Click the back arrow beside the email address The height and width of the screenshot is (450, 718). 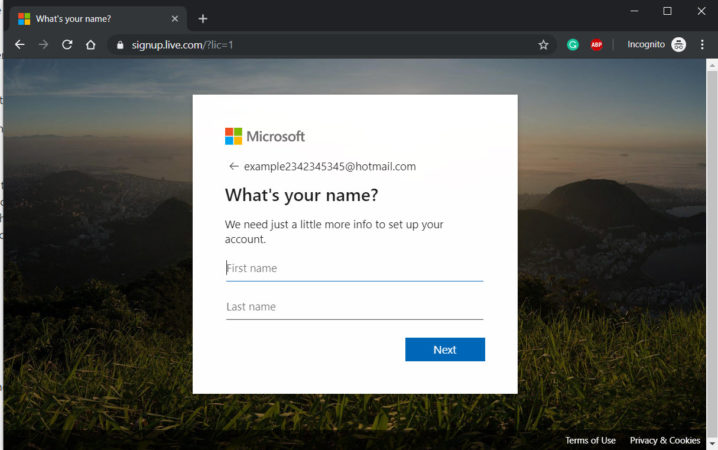tap(234, 166)
